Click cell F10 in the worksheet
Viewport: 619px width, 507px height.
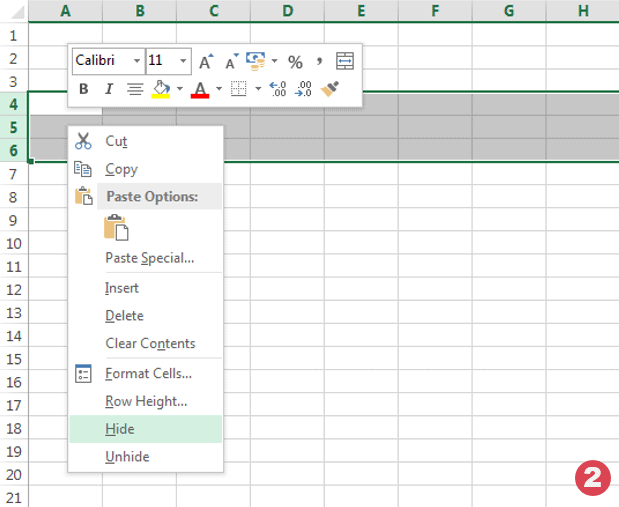click(x=435, y=243)
